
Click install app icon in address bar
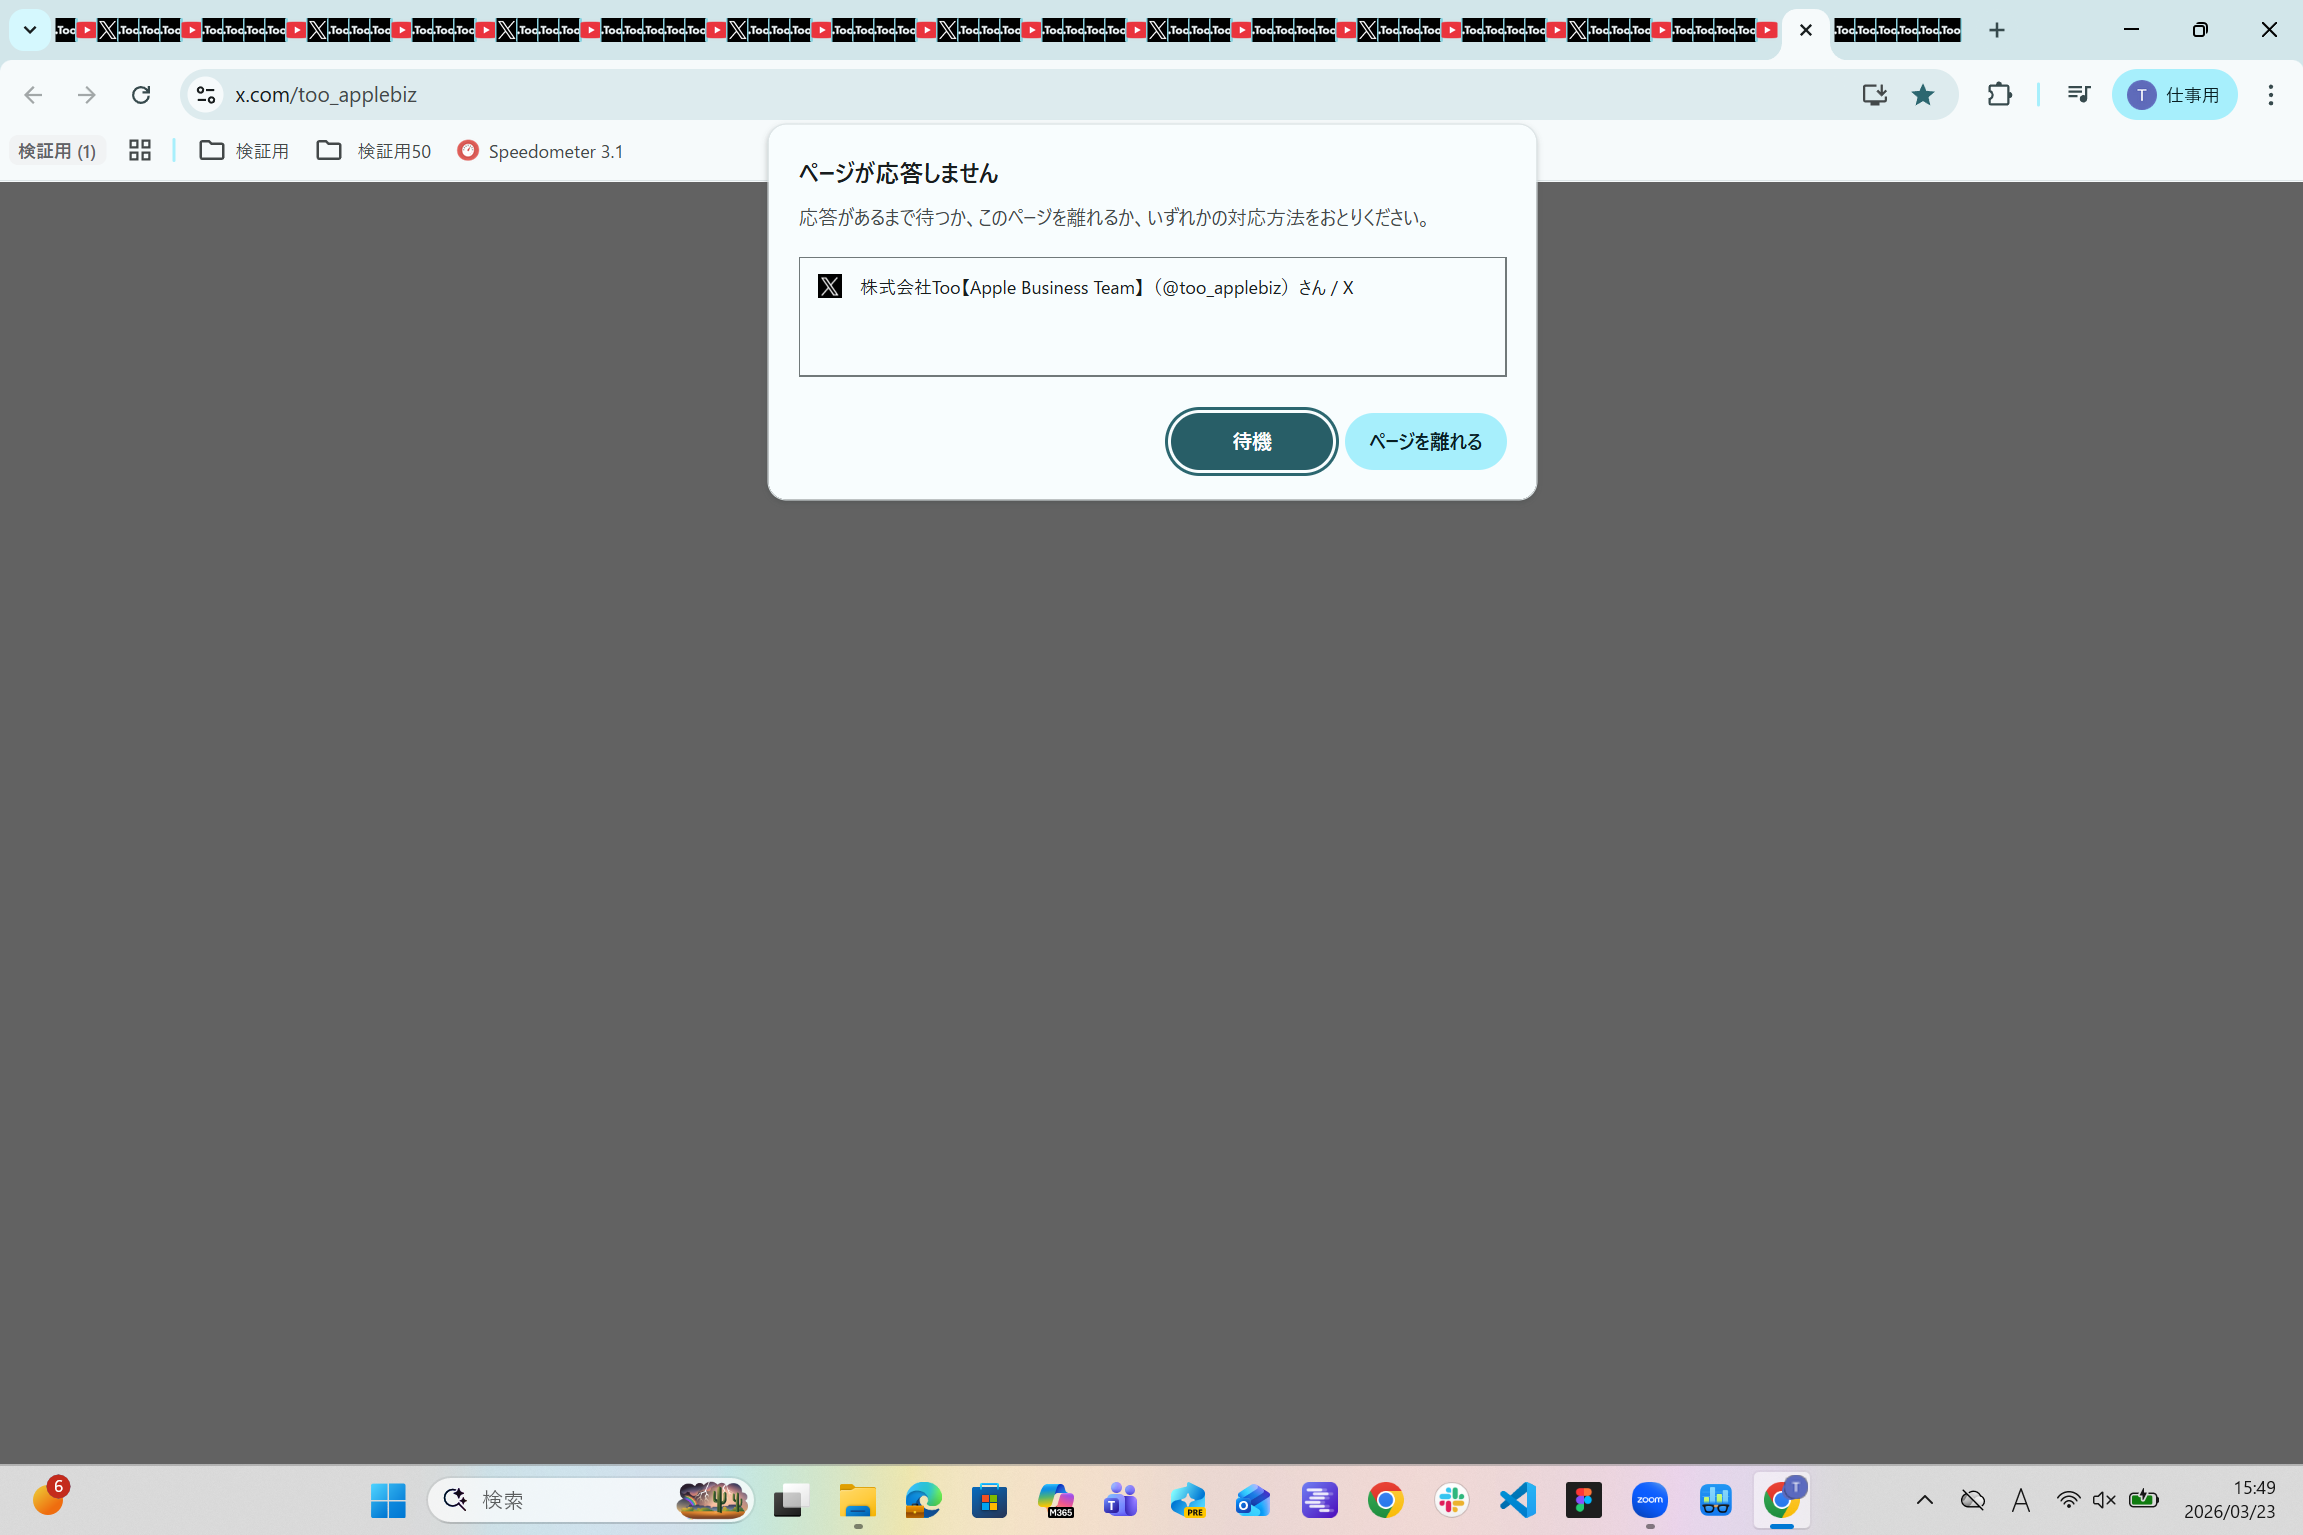1874,95
